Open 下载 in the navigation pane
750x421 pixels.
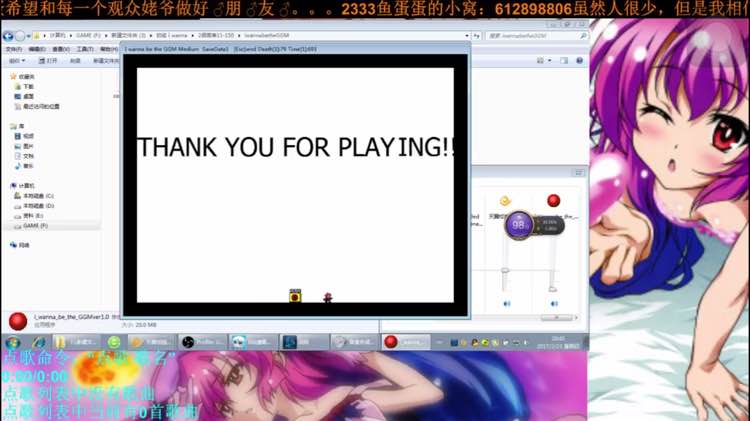[24, 87]
